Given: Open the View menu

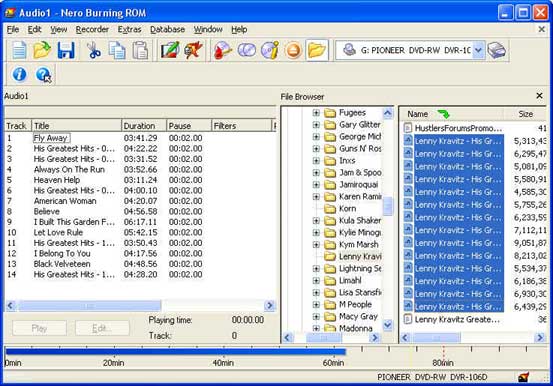Looking at the screenshot, I should [x=58, y=30].
